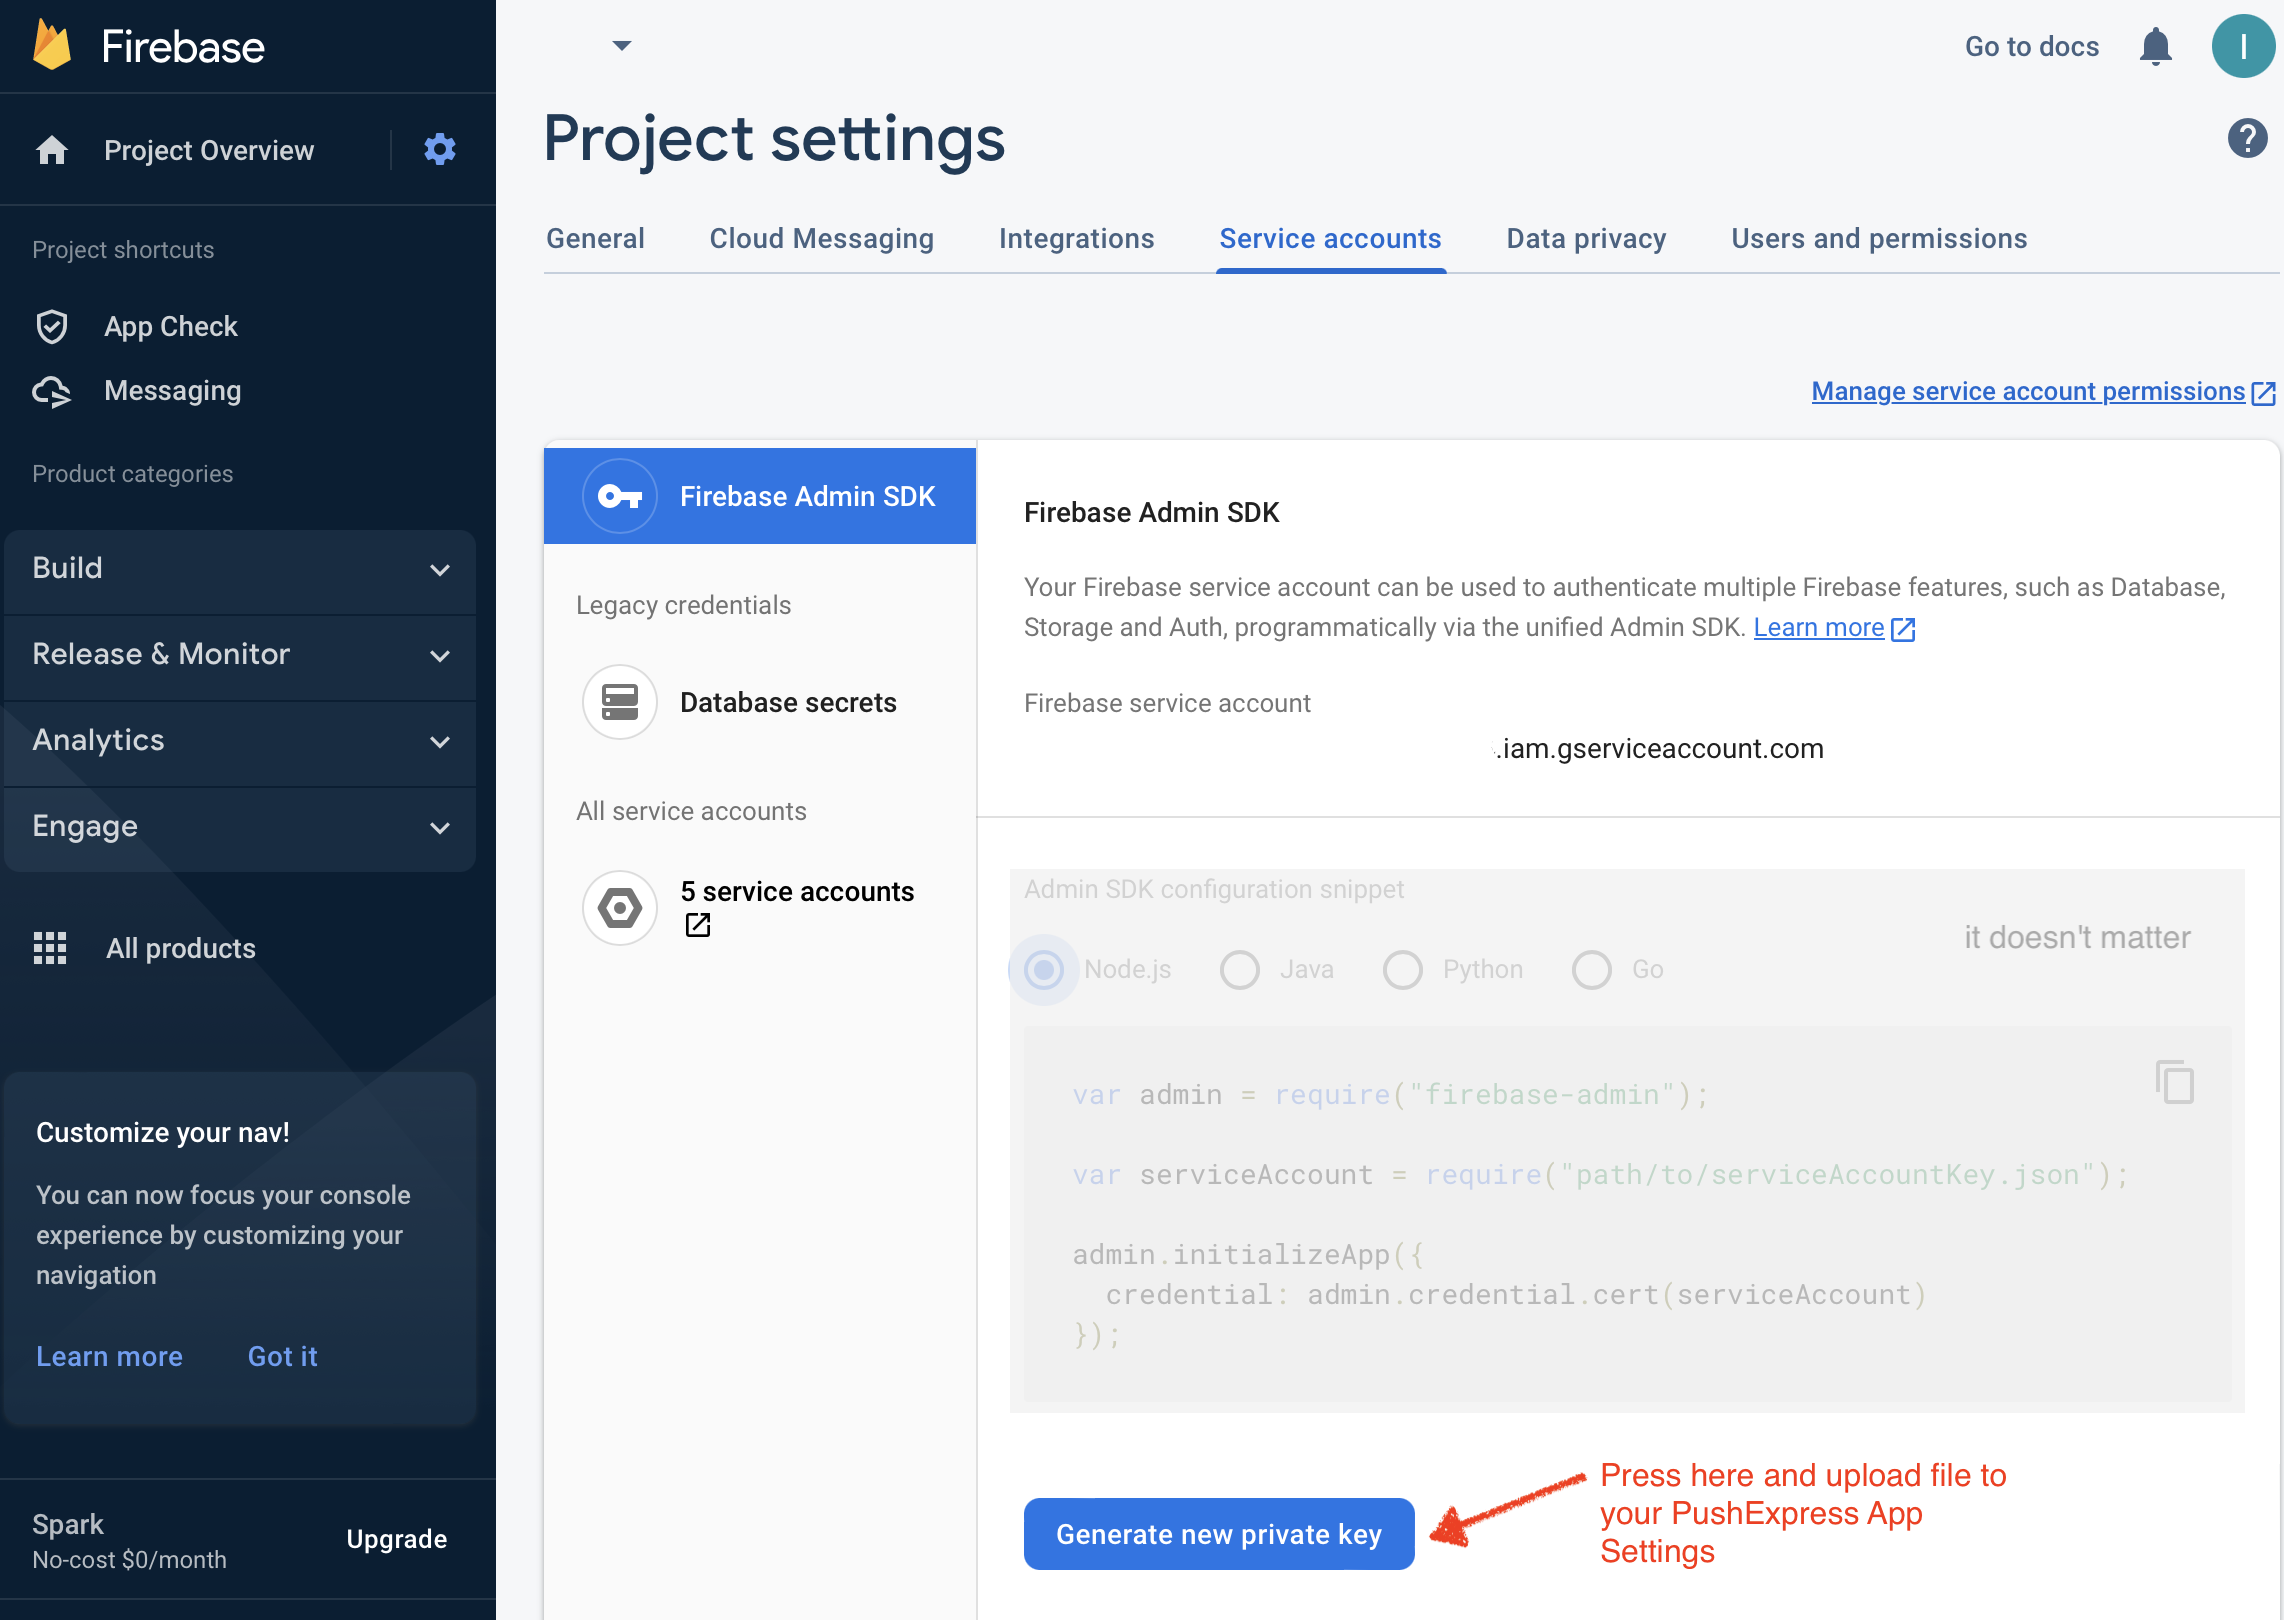The image size is (2284, 1620).
Task: Click the Legacy credentials section label
Action: pyautogui.click(x=683, y=606)
